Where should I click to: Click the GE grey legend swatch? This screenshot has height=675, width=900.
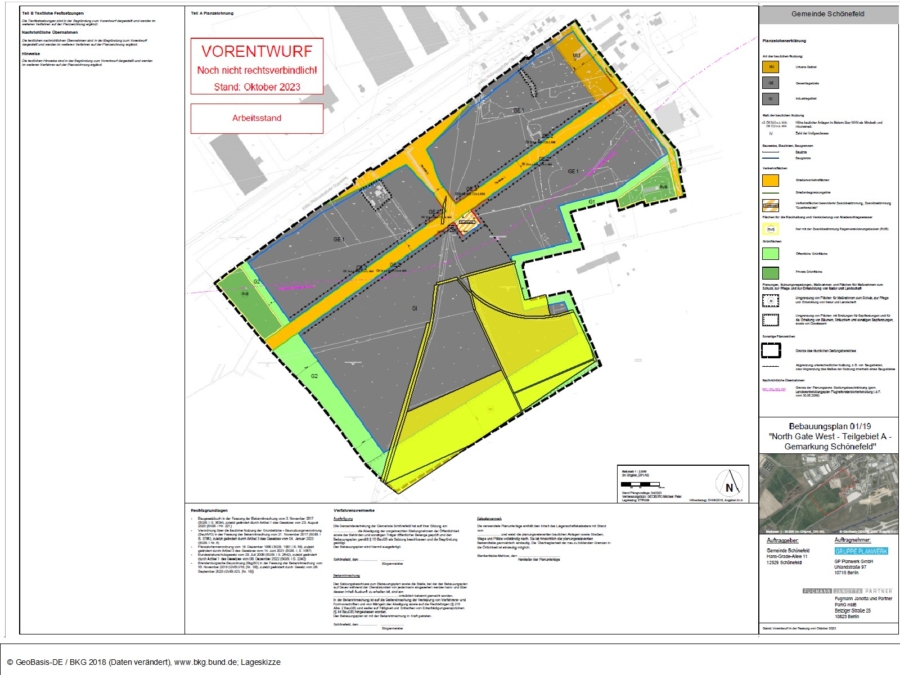tap(770, 83)
